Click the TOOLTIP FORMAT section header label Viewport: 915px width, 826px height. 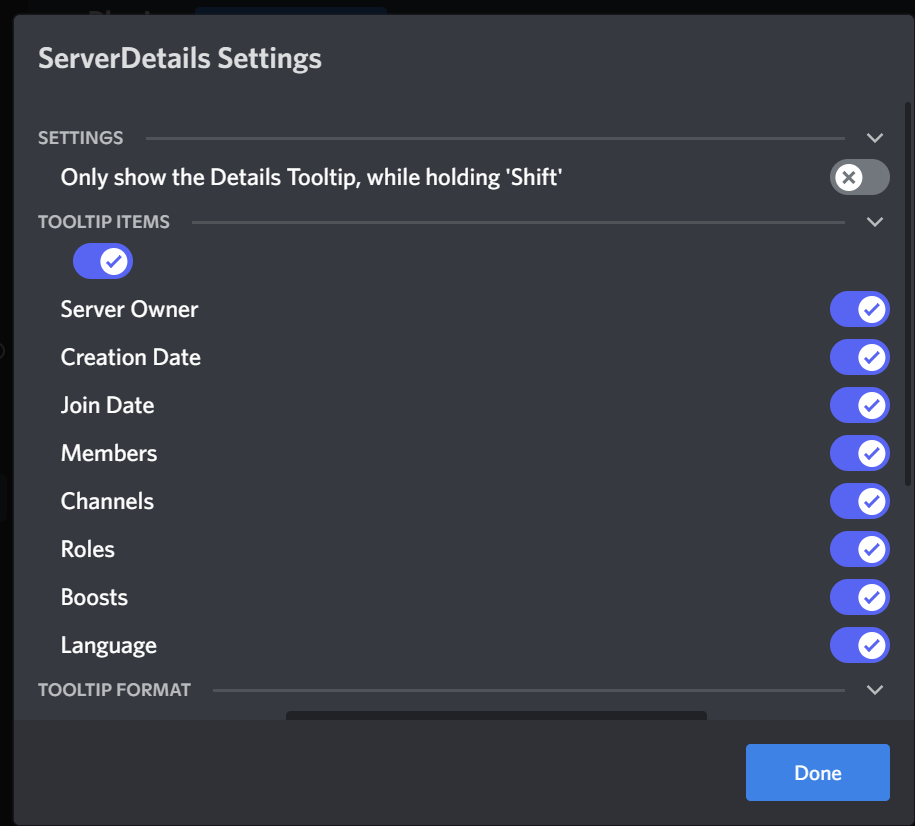tap(114, 689)
